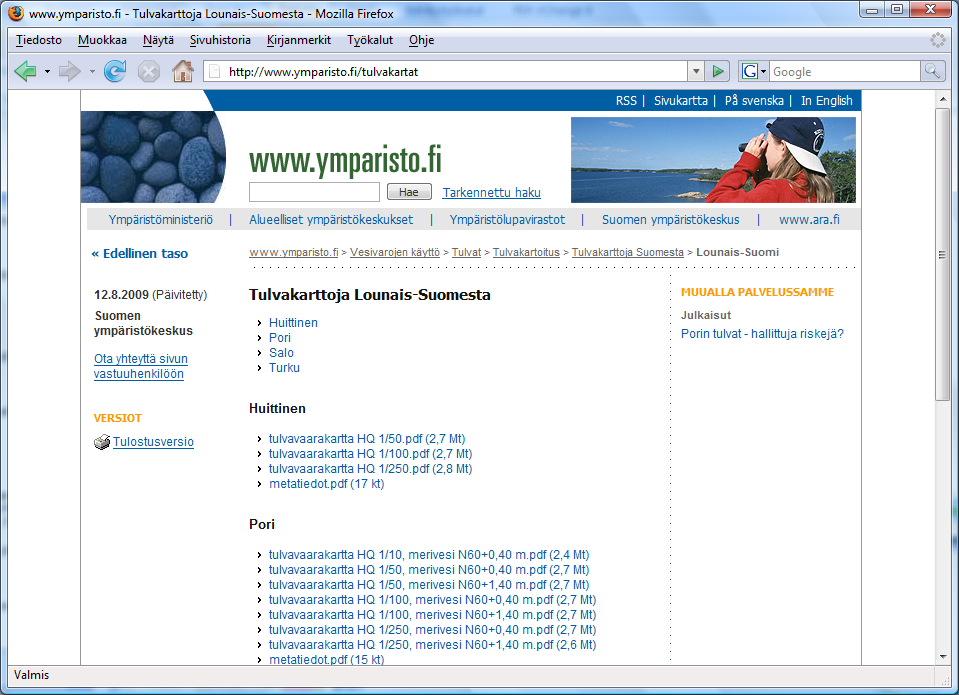959x695 pixels.
Task: Open Pori HQ 1/10, merivesi N60+0,40 m.pdf
Action: pyautogui.click(x=429, y=555)
